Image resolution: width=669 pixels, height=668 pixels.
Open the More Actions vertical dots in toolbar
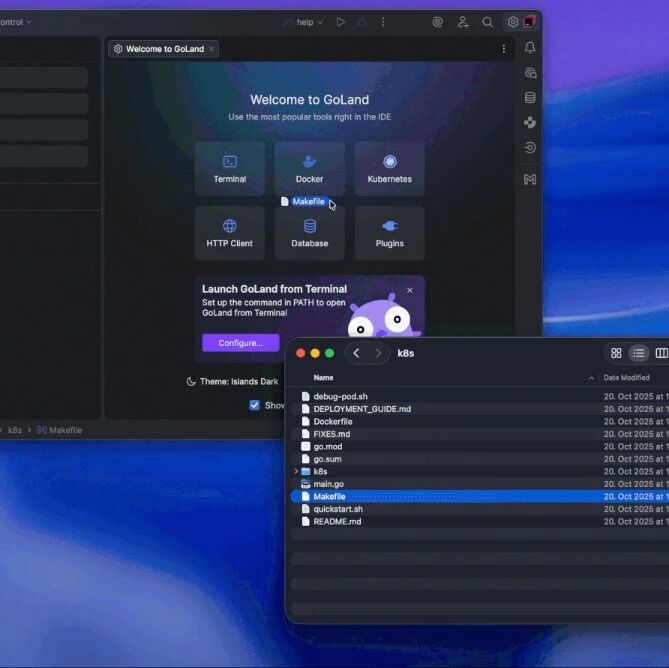click(383, 22)
